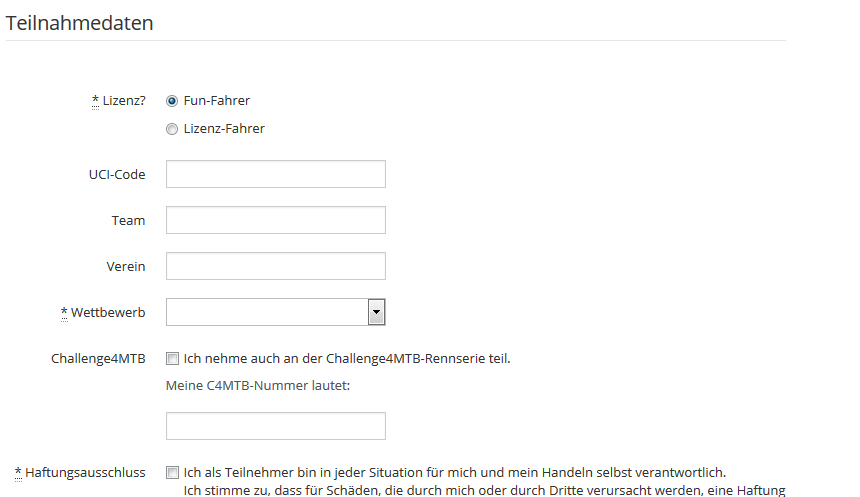
Task: Click the "Ich nehme auch an der Challenge4MTB-Rennserie teil" text
Action: tap(347, 358)
